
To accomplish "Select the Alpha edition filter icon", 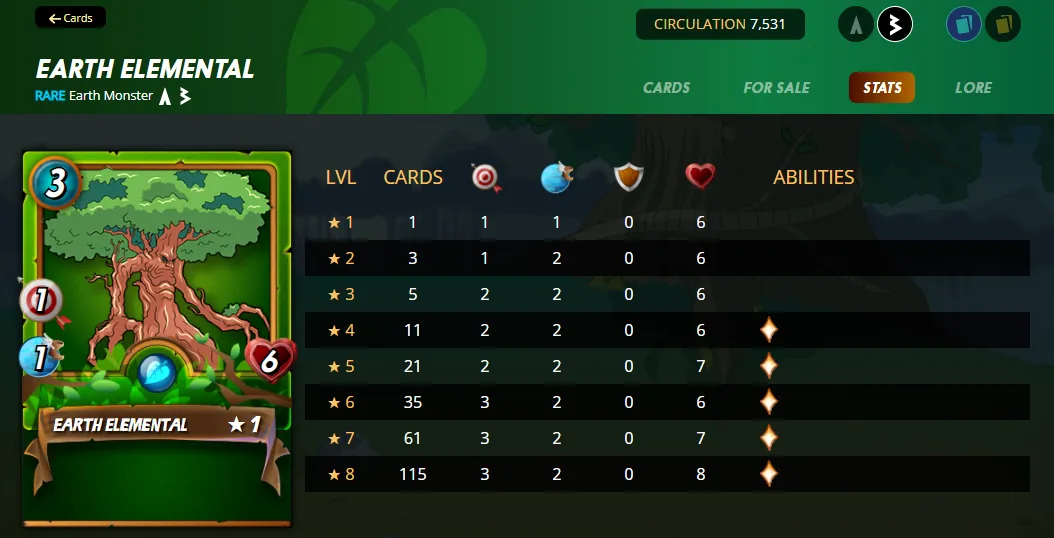I will point(856,25).
